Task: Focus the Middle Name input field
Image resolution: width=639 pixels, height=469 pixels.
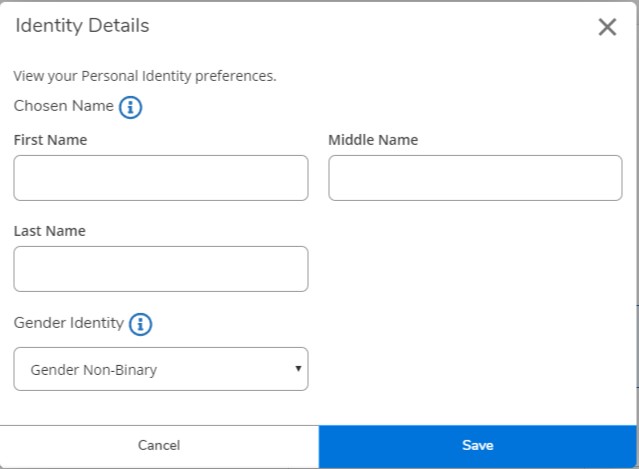Action: 475,178
